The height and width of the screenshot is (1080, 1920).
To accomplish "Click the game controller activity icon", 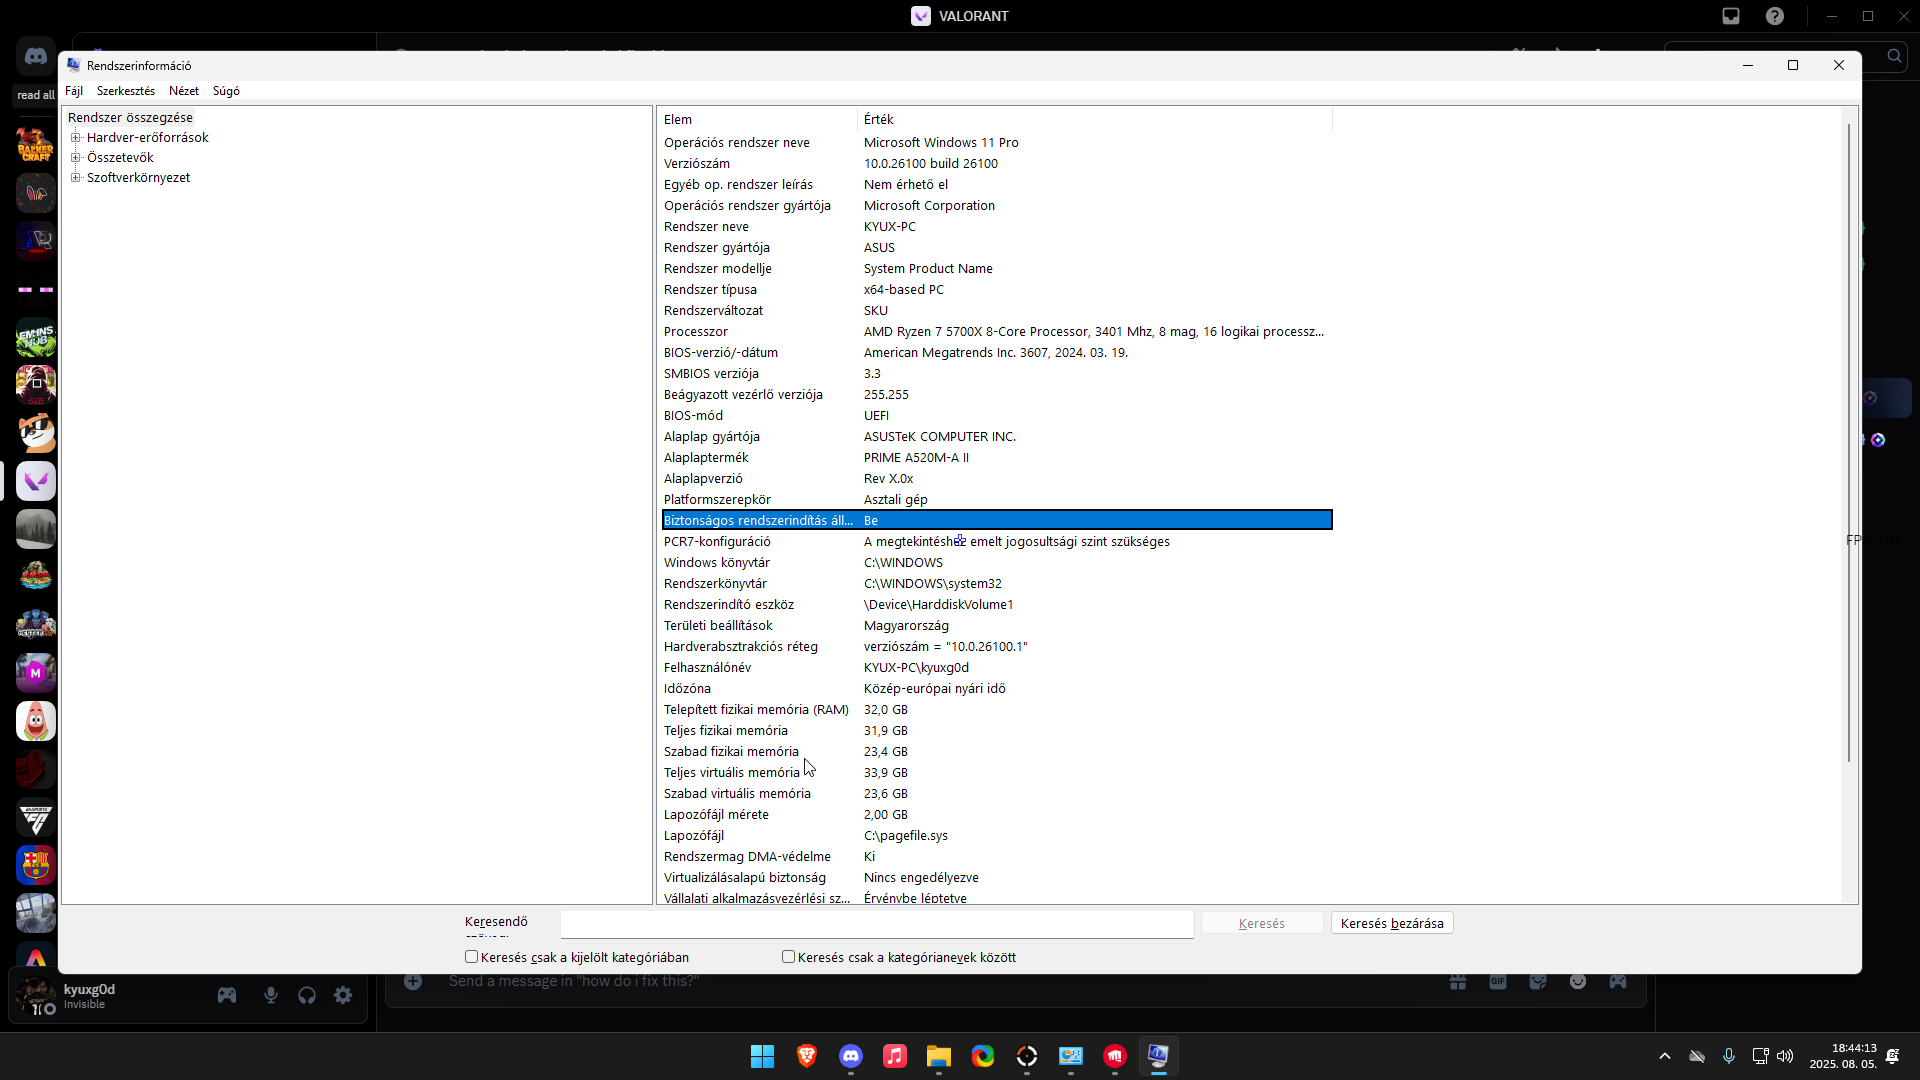I will (x=227, y=995).
